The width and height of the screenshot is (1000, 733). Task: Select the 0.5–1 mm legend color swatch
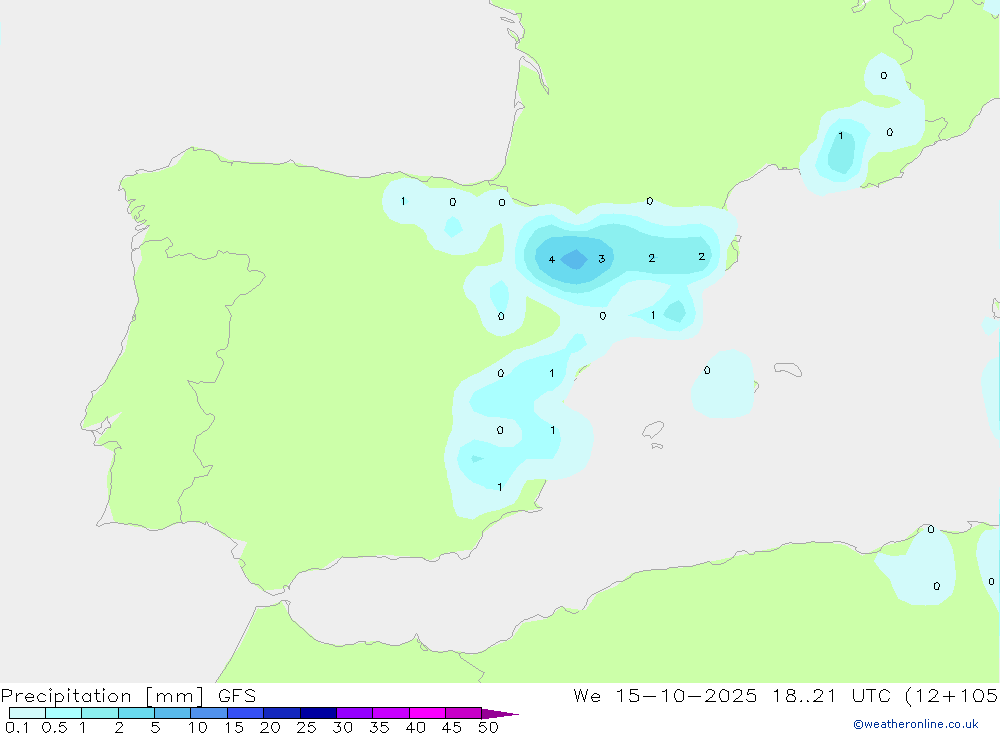pos(63,713)
